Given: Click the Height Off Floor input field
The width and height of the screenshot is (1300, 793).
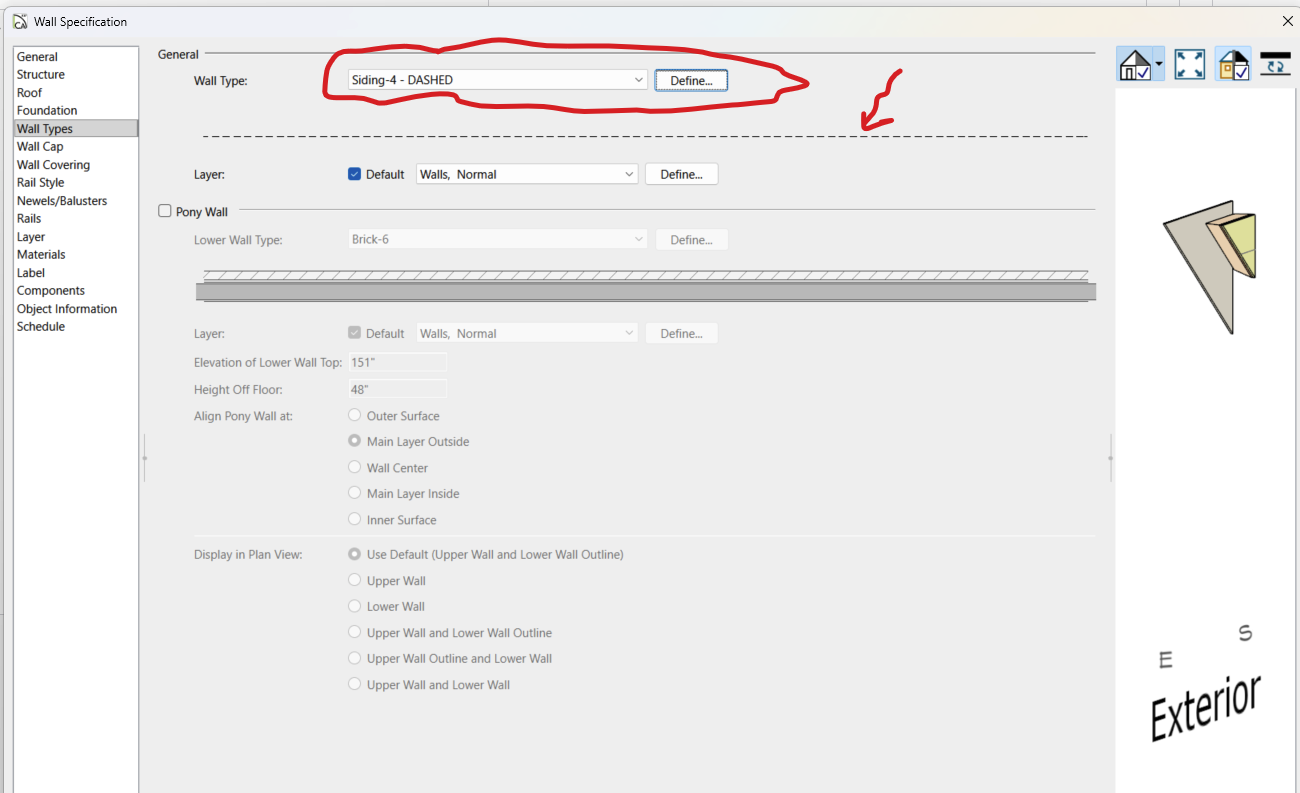Looking at the screenshot, I should (x=397, y=389).
